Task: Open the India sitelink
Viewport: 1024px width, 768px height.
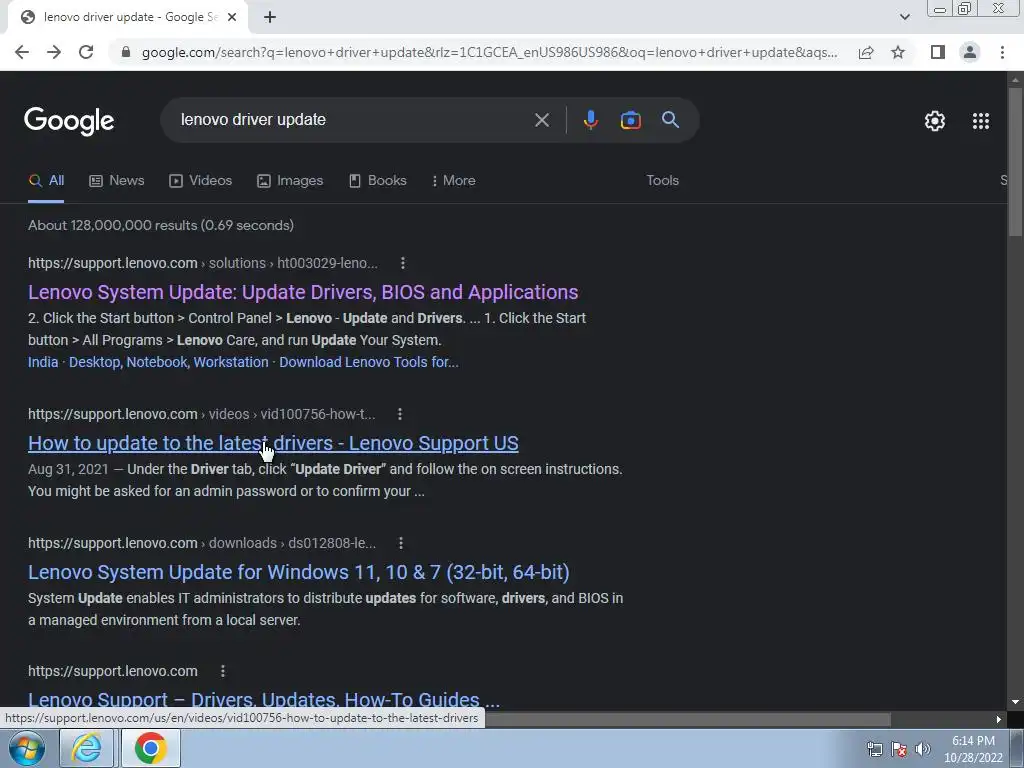Action: (43, 362)
